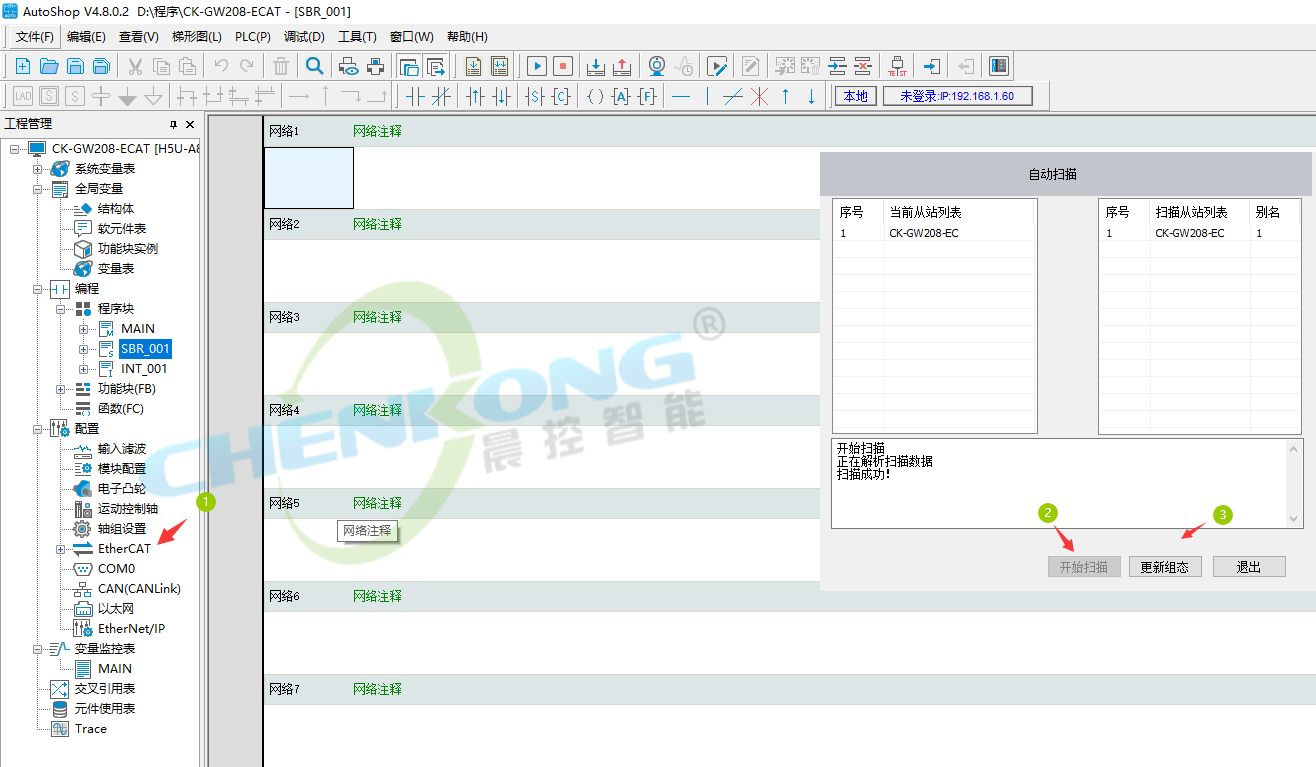Select the Trace tree item

point(90,729)
